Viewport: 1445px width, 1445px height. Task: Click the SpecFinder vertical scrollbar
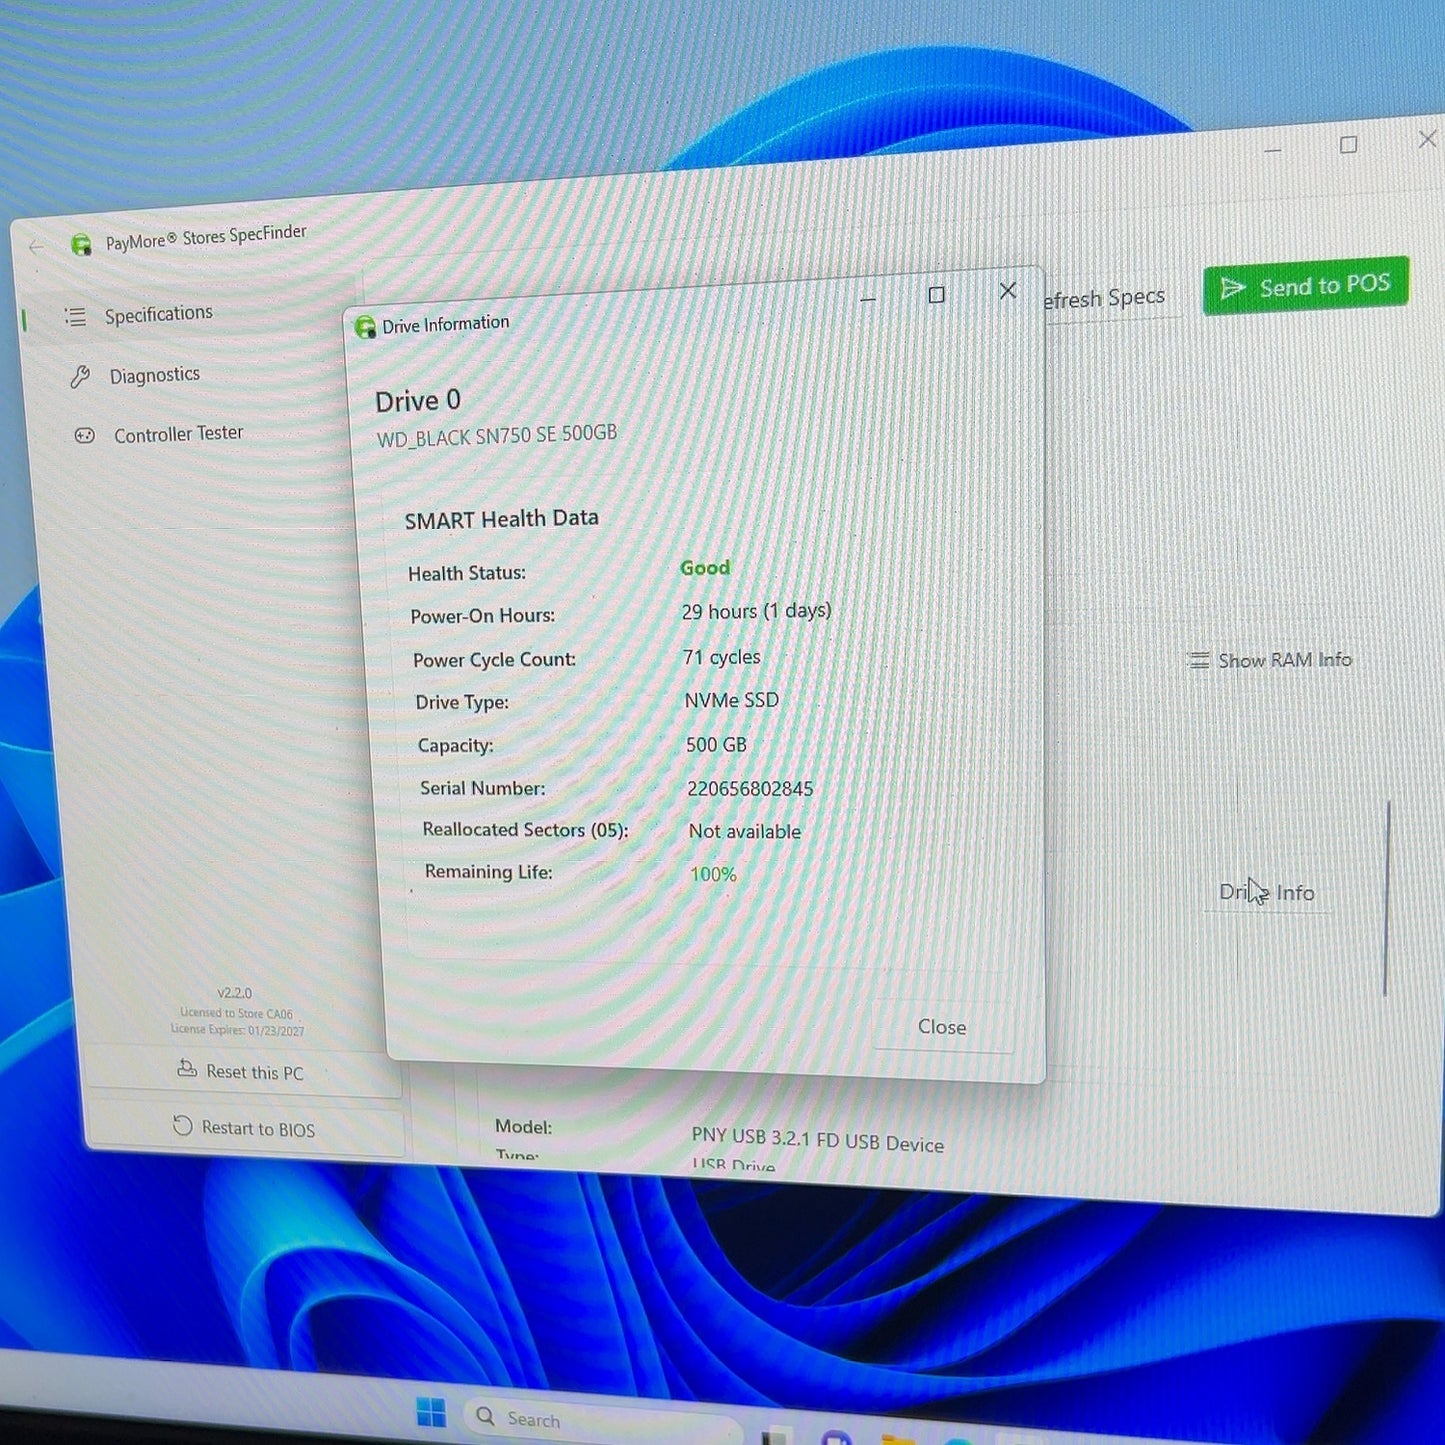pyautogui.click(x=1387, y=898)
